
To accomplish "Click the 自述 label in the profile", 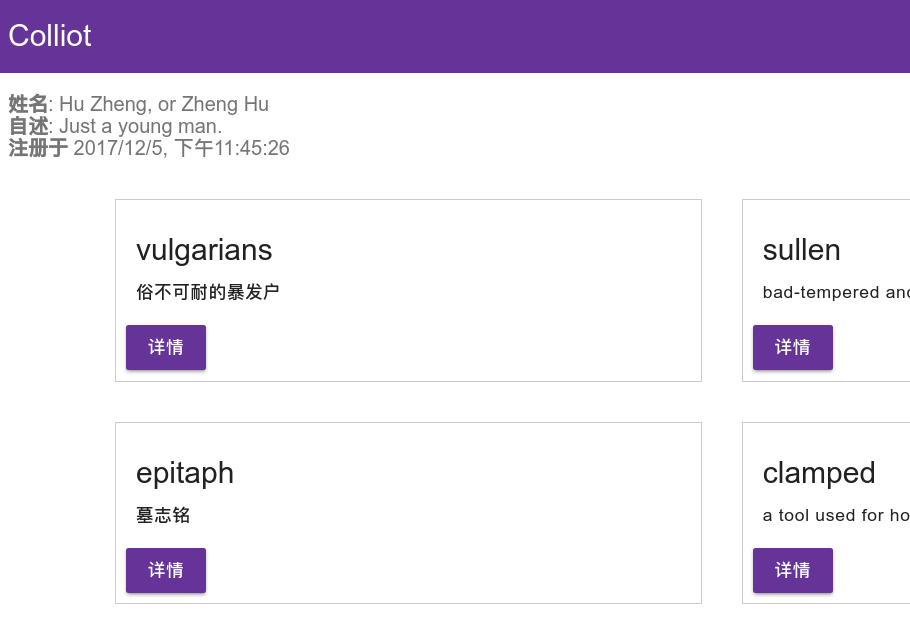I will pyautogui.click(x=28, y=126).
